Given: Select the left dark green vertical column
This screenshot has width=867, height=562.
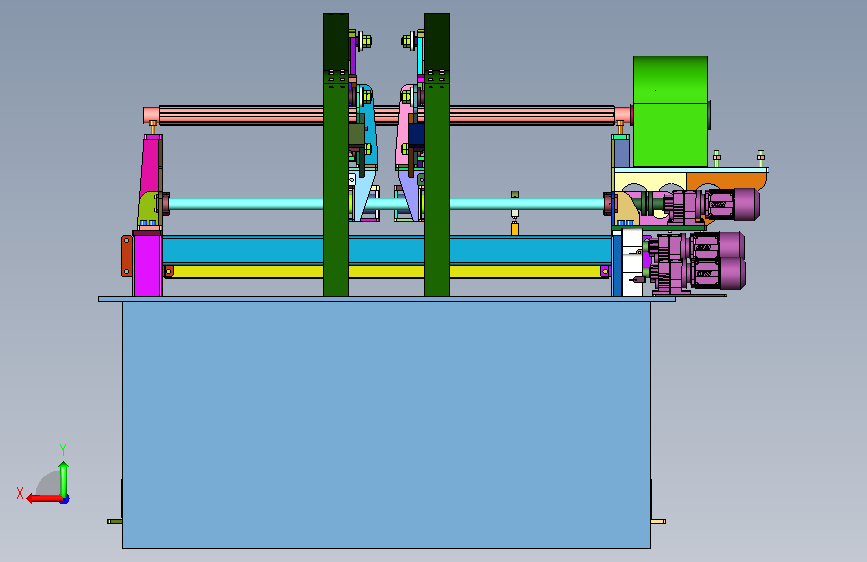Looking at the screenshot, I should [336, 155].
